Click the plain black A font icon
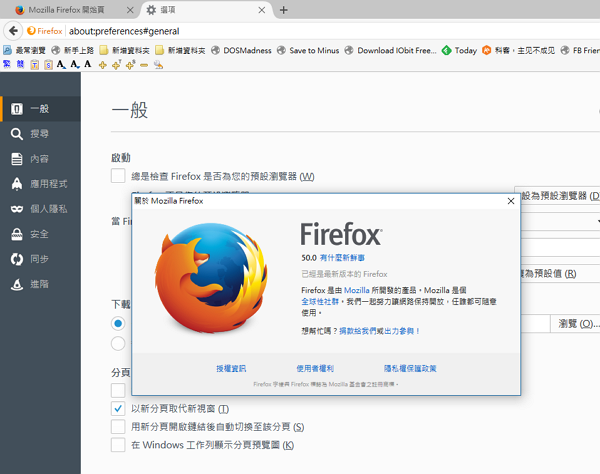 pyautogui.click(x=88, y=64)
